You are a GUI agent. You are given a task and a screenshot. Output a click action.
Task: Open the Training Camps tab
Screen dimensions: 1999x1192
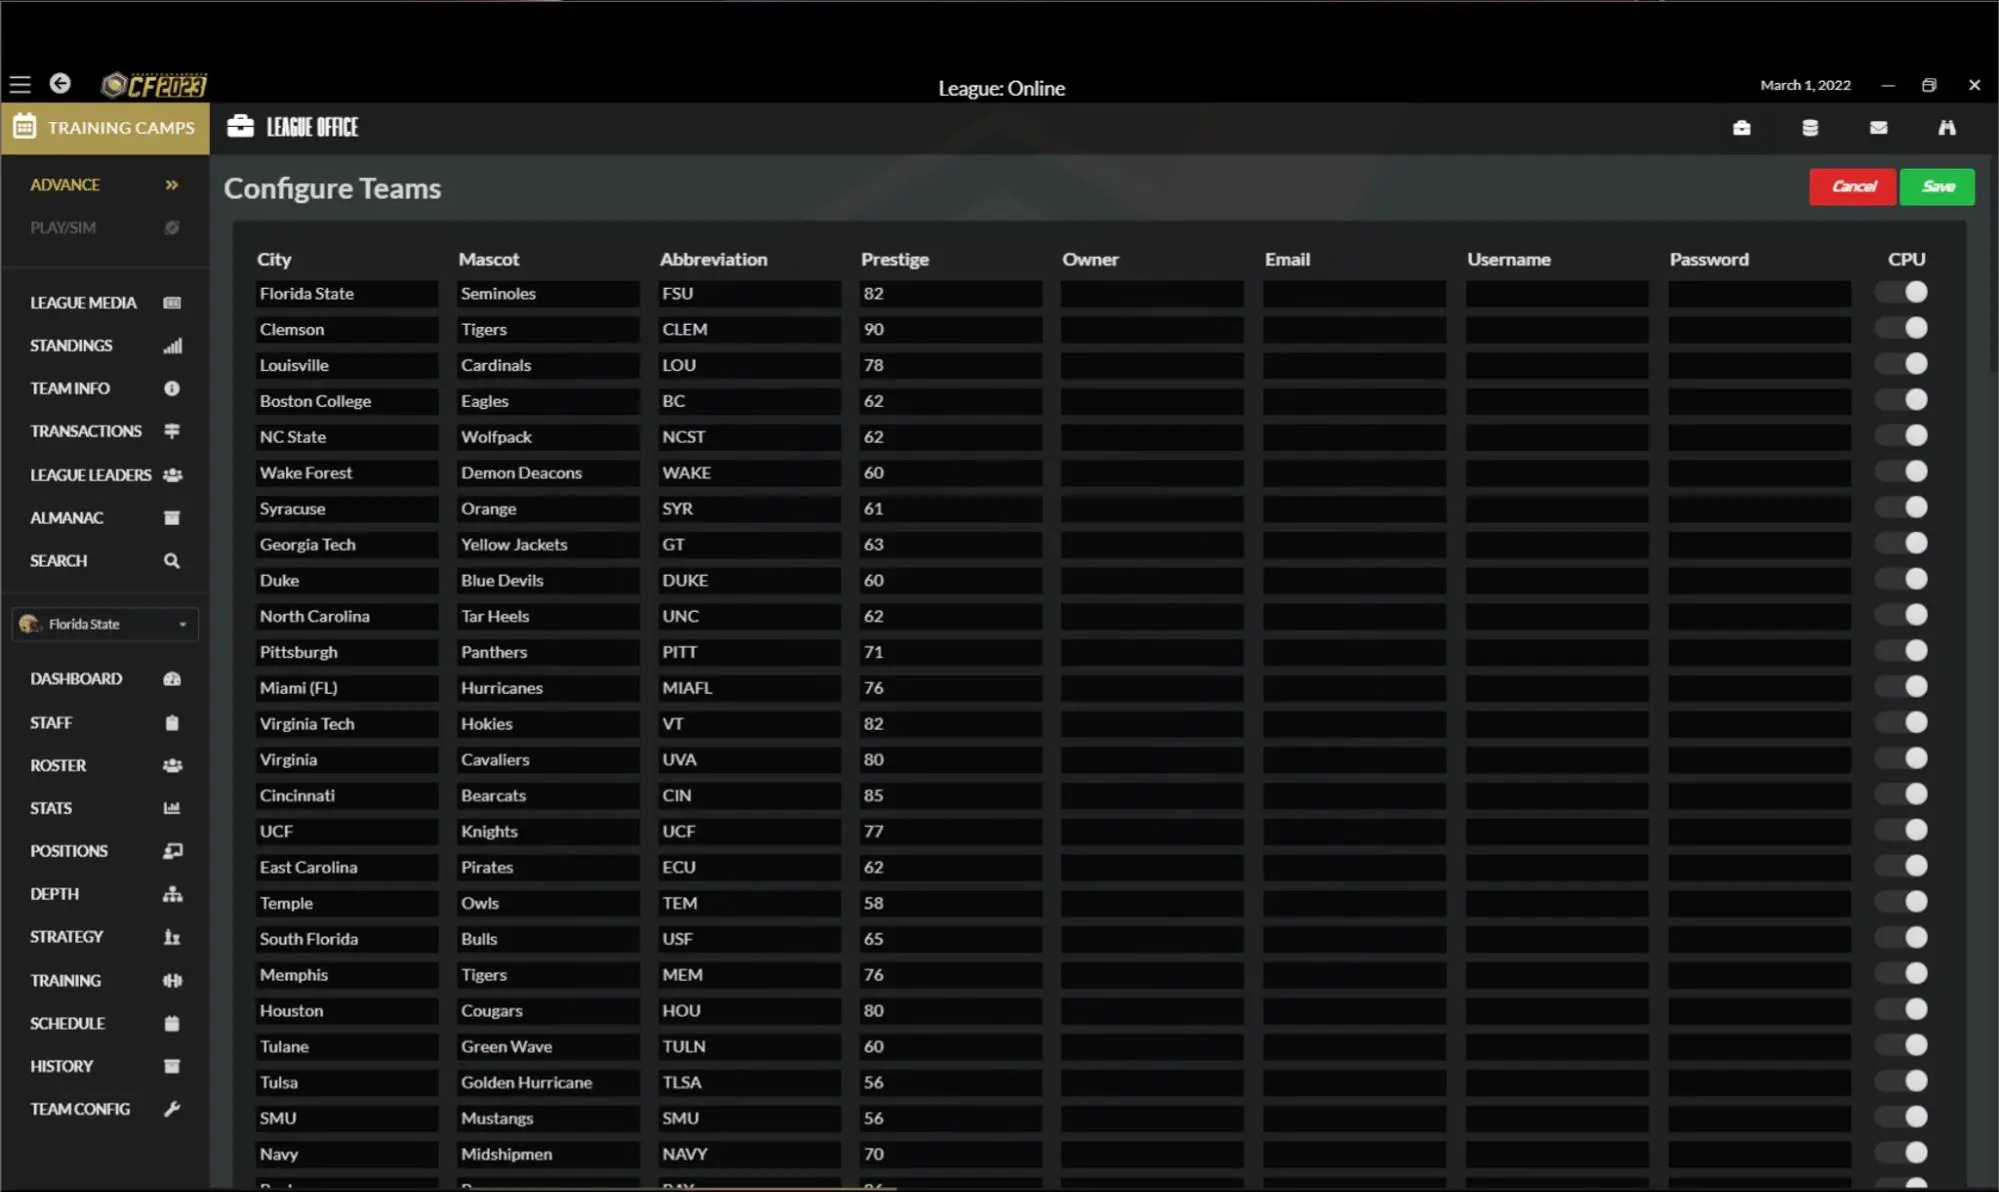tap(105, 128)
